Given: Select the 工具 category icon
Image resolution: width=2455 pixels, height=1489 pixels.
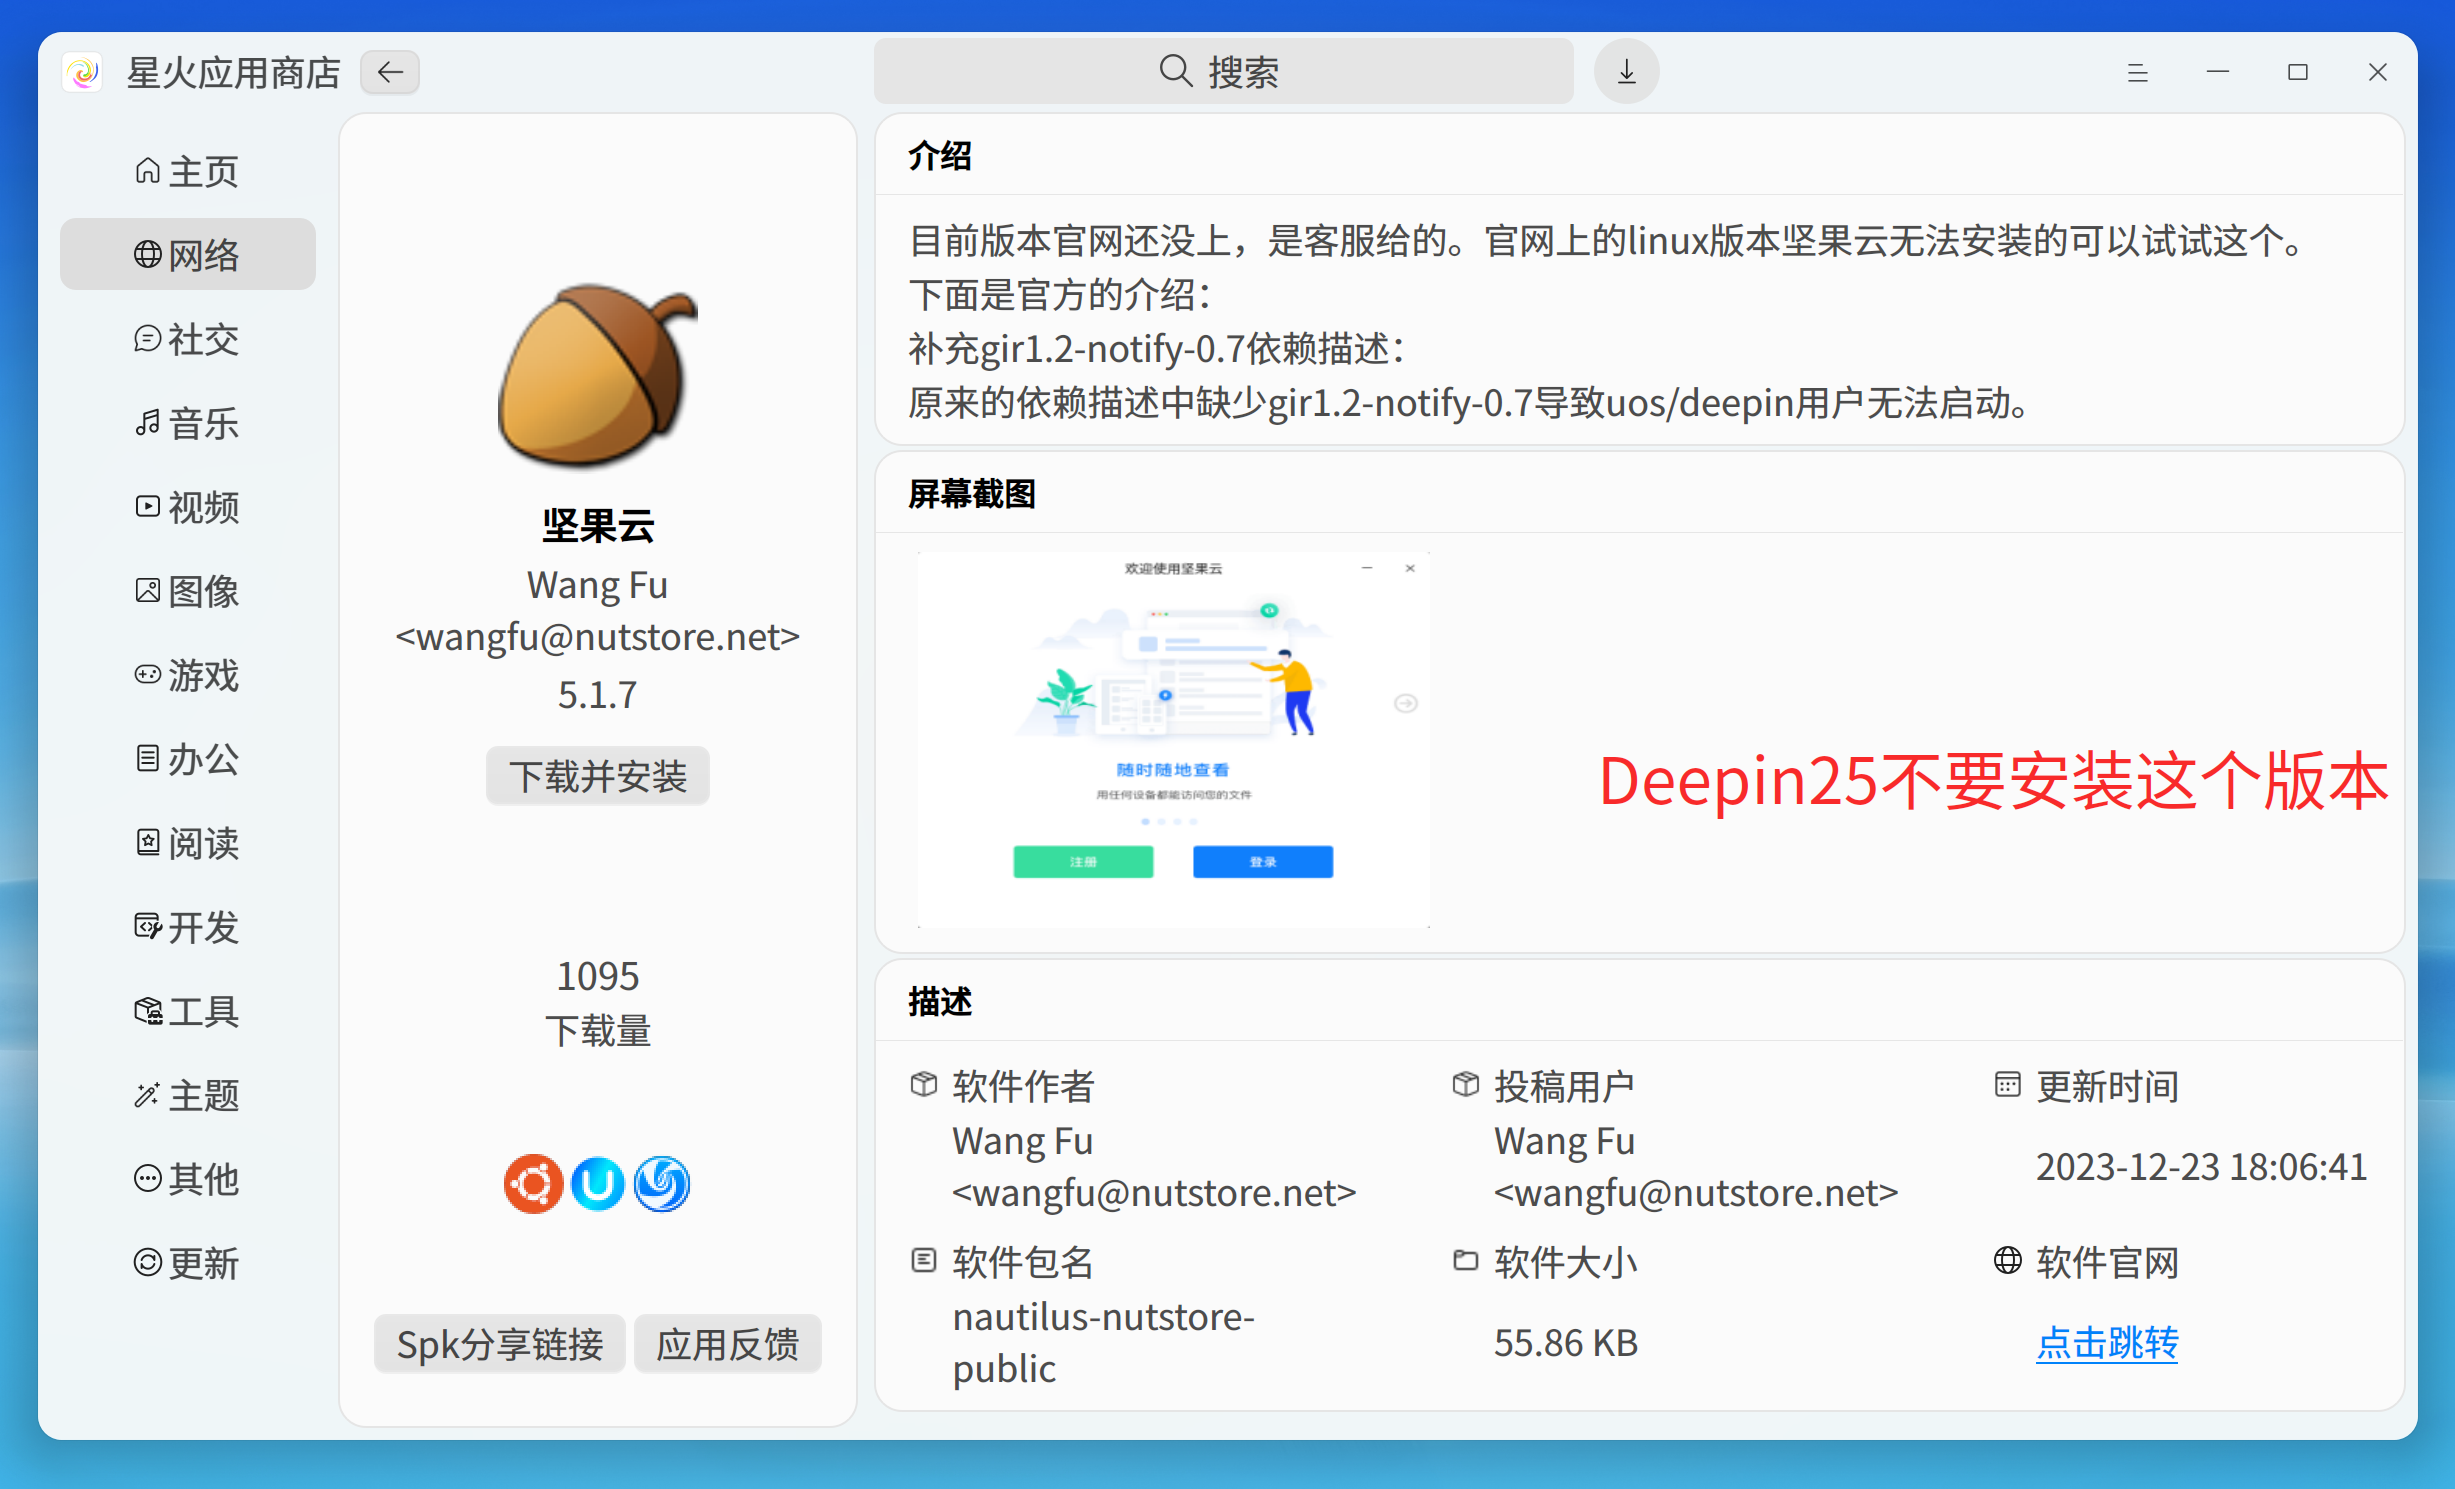Looking at the screenshot, I should (x=147, y=1011).
